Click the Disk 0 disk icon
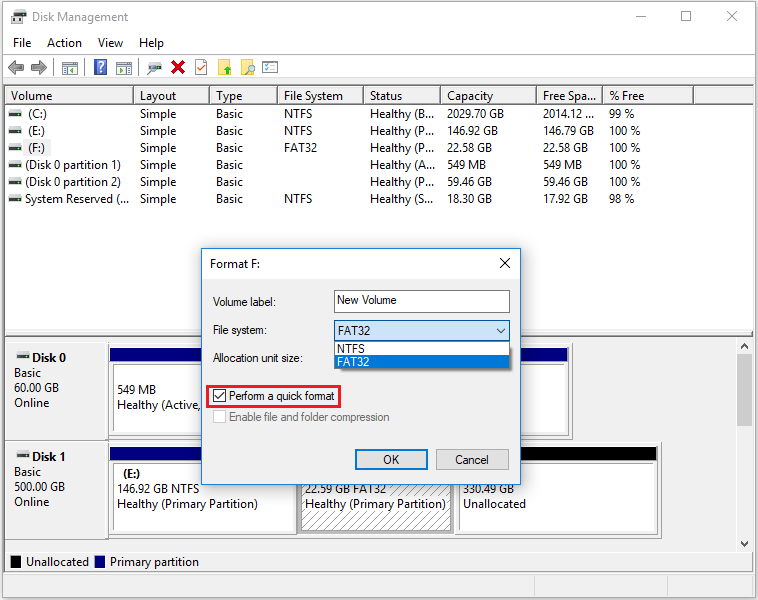758x600 pixels. [23, 357]
